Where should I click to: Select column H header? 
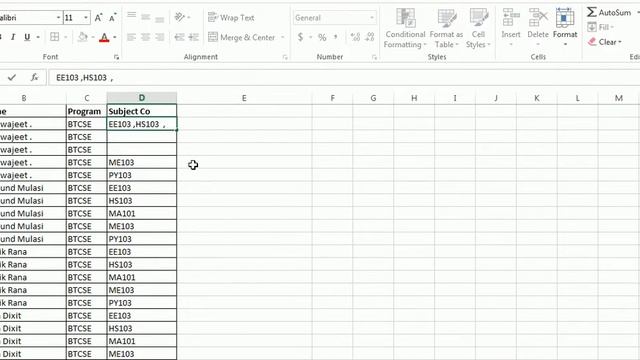tap(414, 98)
